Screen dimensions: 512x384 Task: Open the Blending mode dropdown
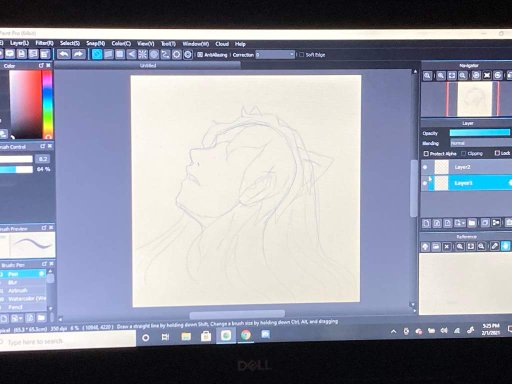pyautogui.click(x=481, y=143)
